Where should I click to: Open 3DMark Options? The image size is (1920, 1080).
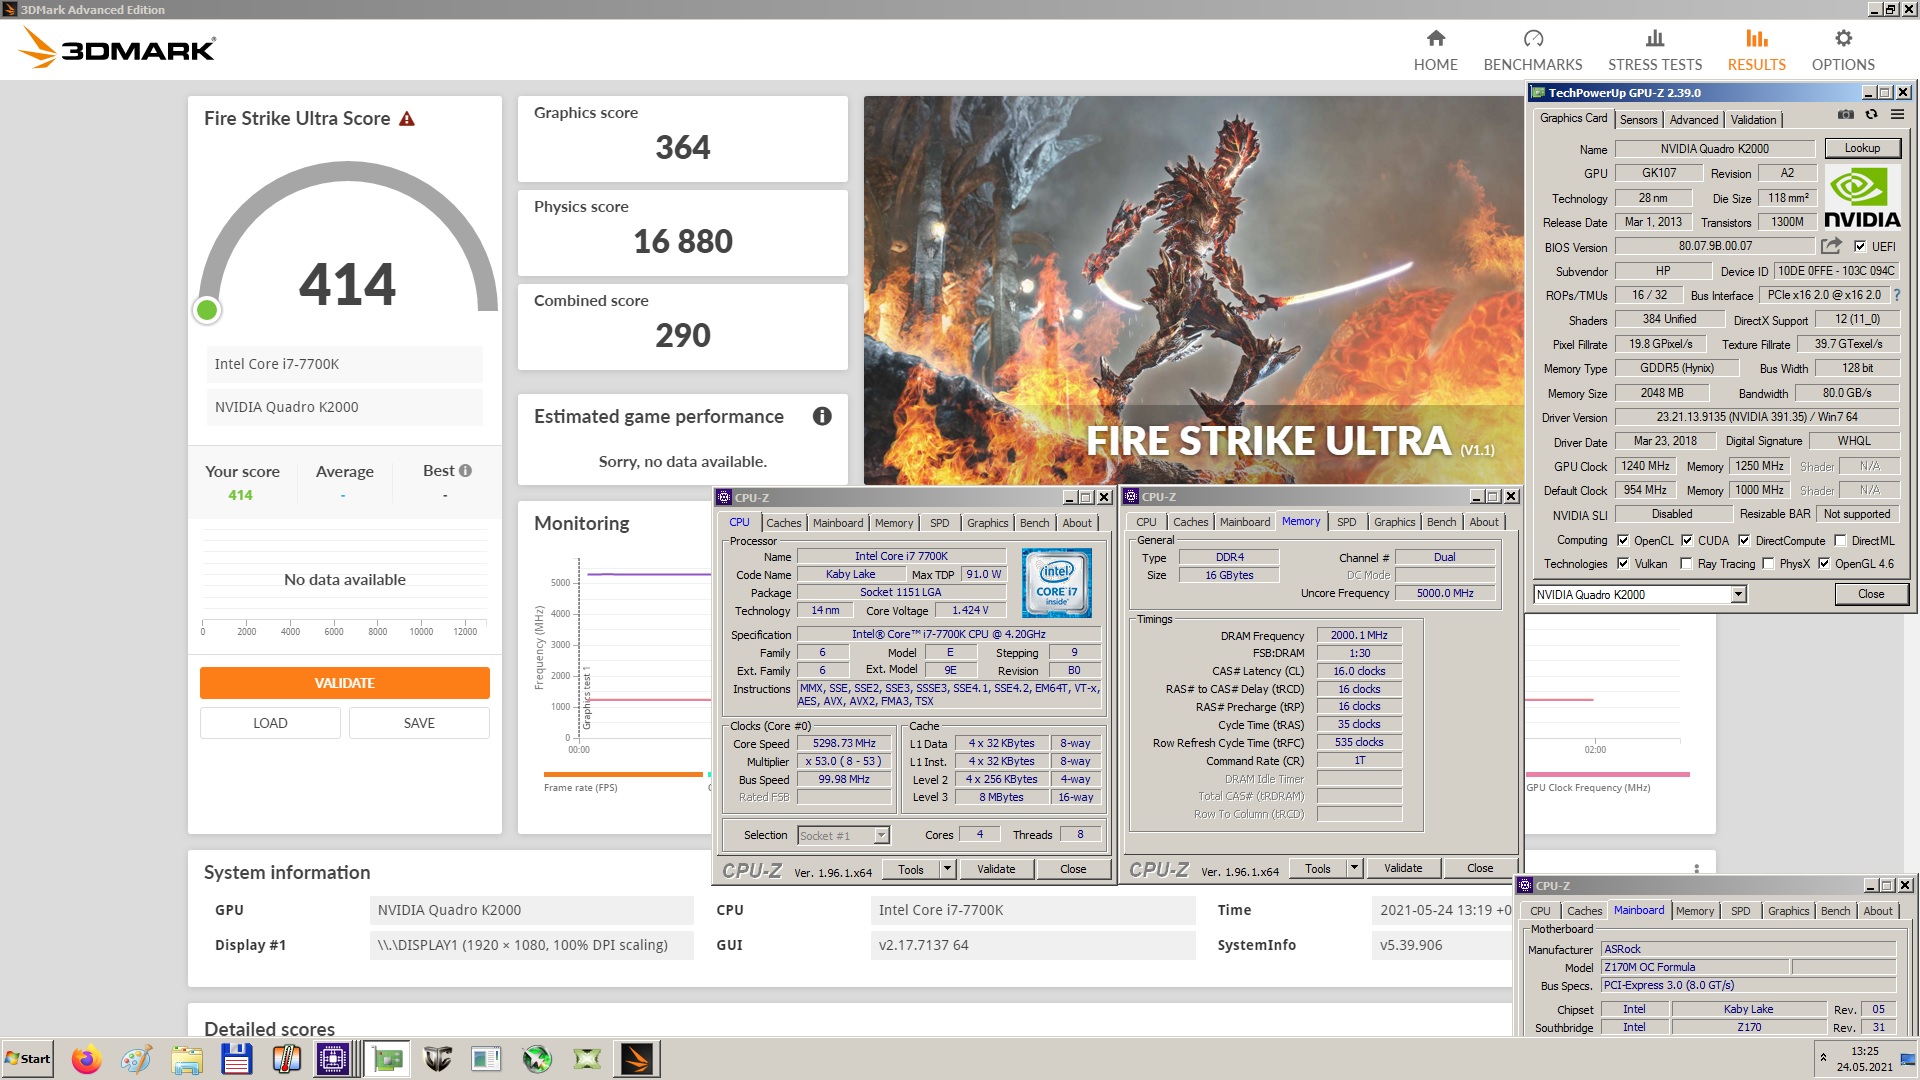tap(1842, 50)
